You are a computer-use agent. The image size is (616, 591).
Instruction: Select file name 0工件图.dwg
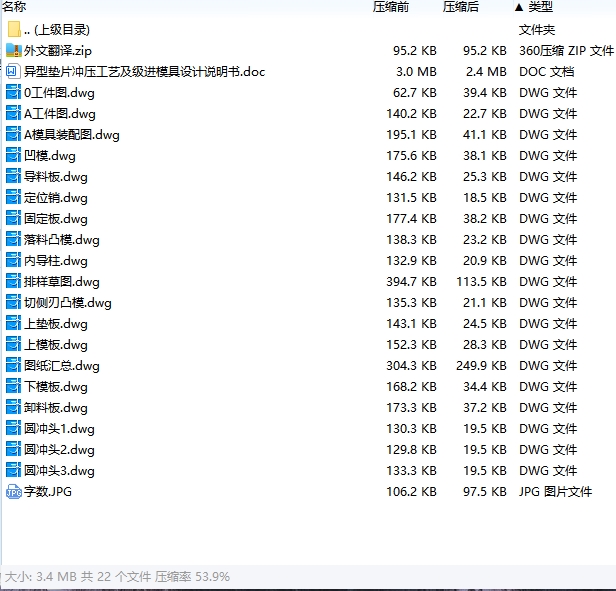pos(59,93)
